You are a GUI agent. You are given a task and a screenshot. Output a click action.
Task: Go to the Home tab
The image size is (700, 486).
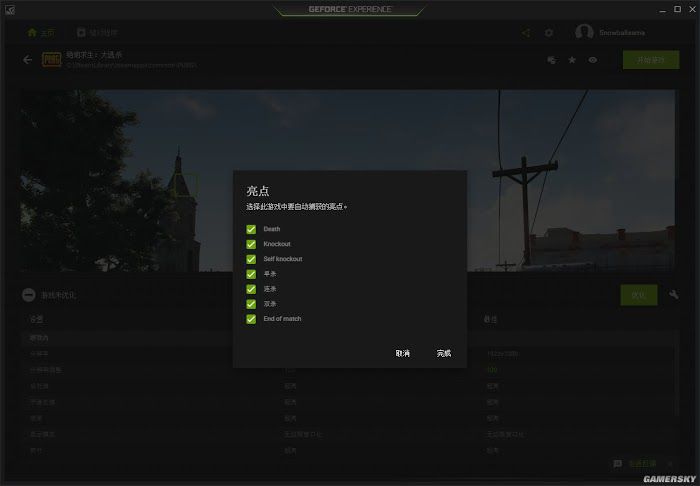[41, 33]
